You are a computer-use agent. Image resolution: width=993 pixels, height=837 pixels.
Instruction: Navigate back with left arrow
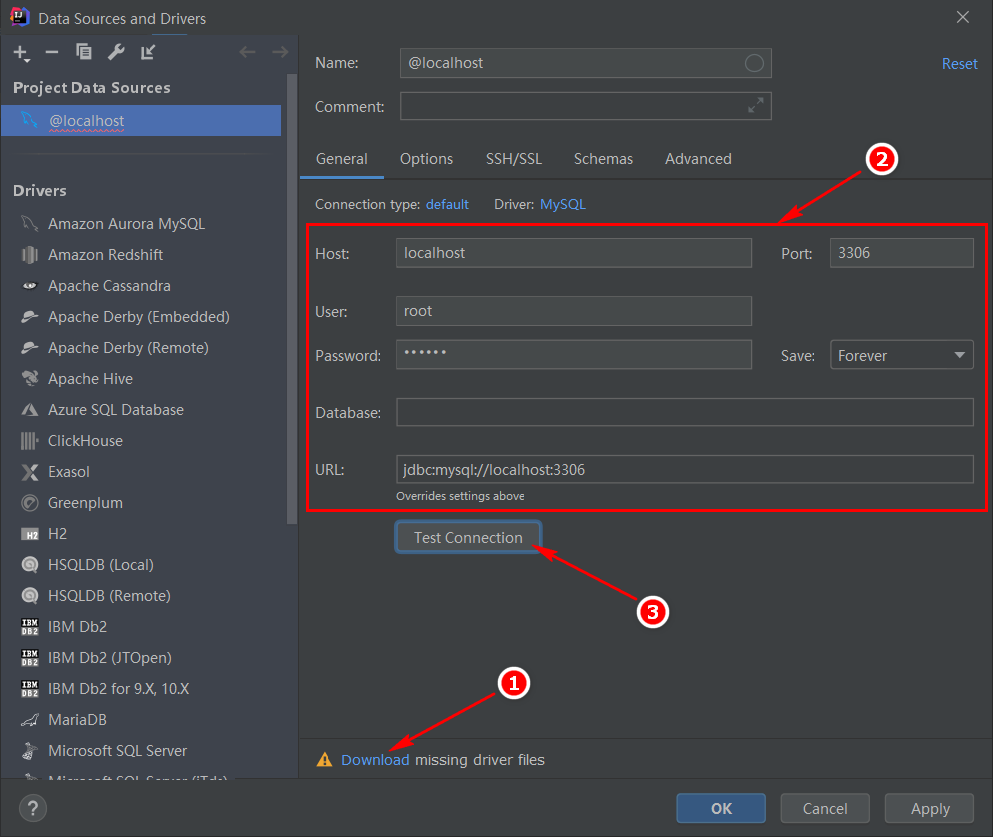(248, 52)
